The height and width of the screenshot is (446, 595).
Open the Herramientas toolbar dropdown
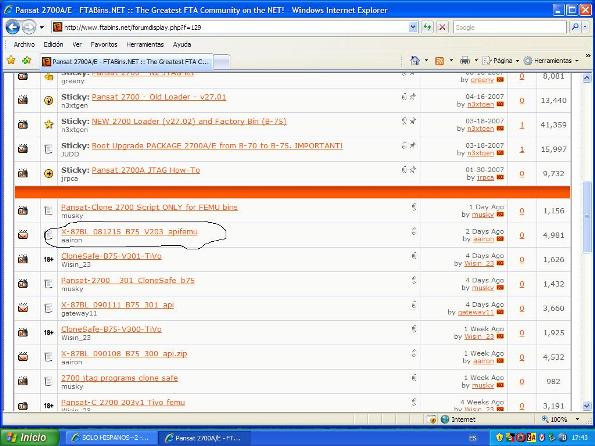point(551,61)
